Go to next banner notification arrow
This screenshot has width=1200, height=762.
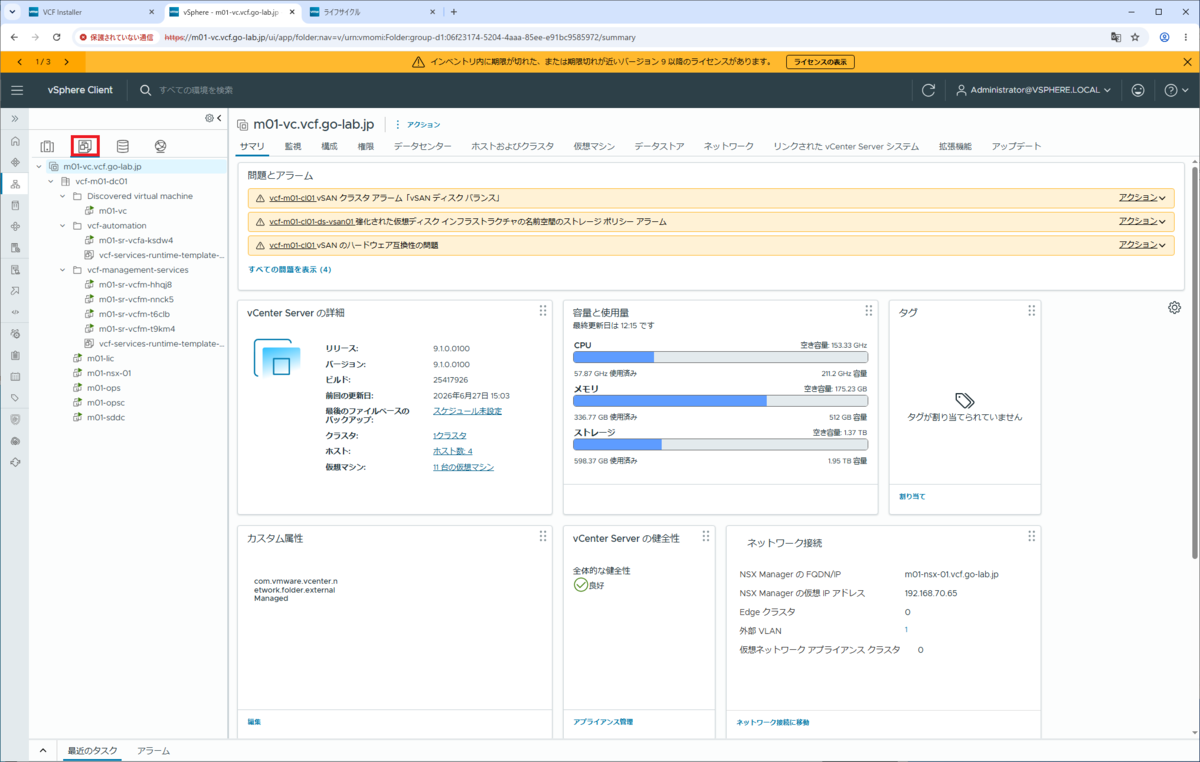tap(66, 62)
